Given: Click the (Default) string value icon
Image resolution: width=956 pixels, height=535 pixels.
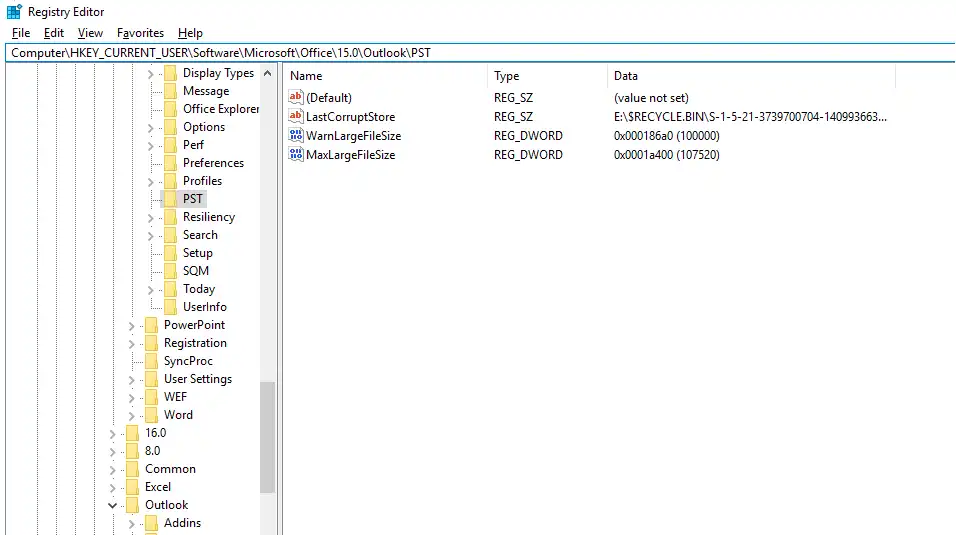Looking at the screenshot, I should pyautogui.click(x=296, y=97).
